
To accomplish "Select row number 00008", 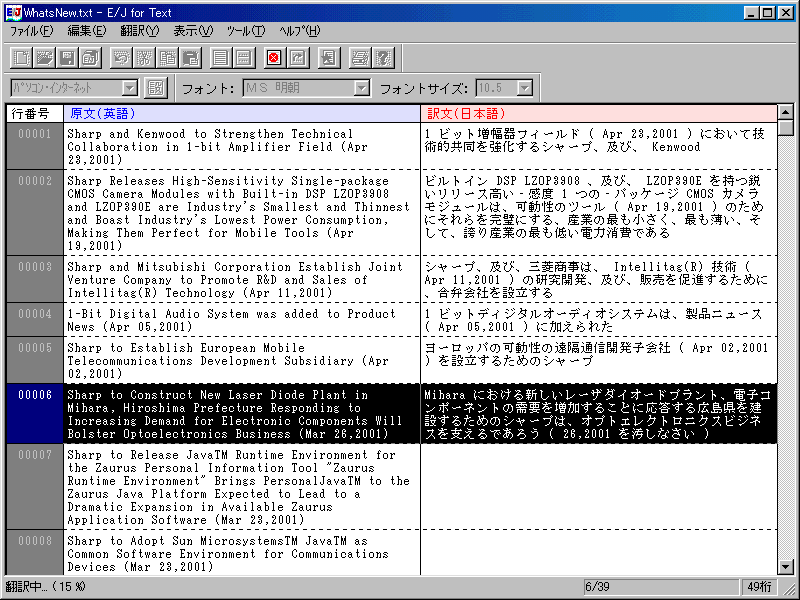I will point(35,553).
